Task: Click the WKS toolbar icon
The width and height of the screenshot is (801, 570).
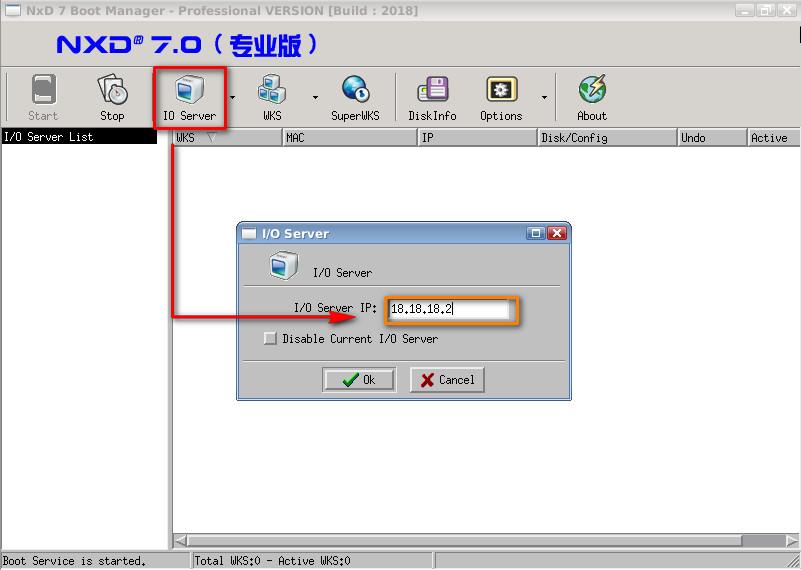Action: [x=272, y=97]
